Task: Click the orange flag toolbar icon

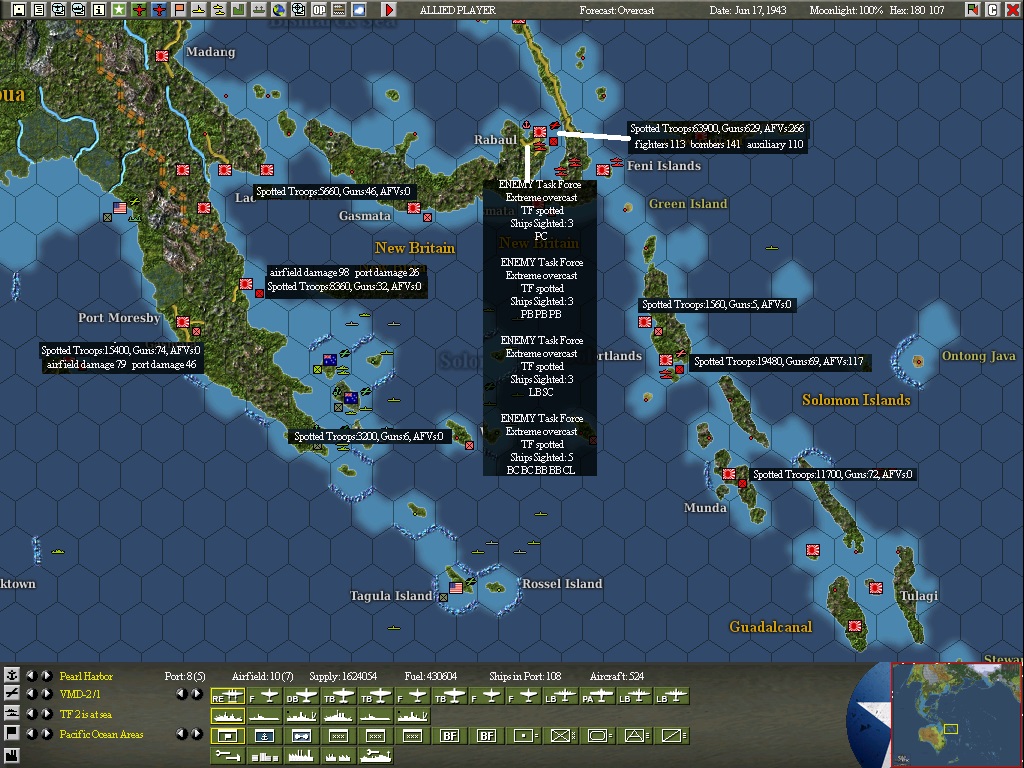Action: coord(179,10)
